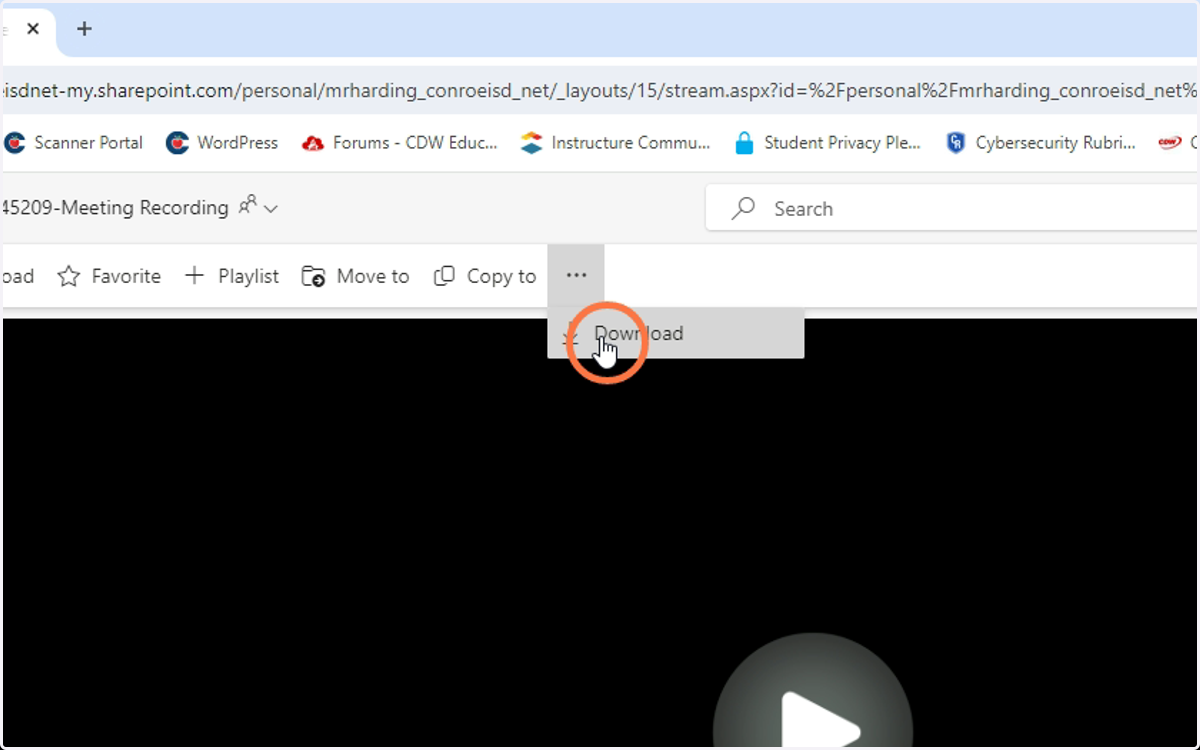Image resolution: width=1200 pixels, height=750 pixels.
Task: Click the CDW Forums bookmark favicon
Action: [312, 143]
